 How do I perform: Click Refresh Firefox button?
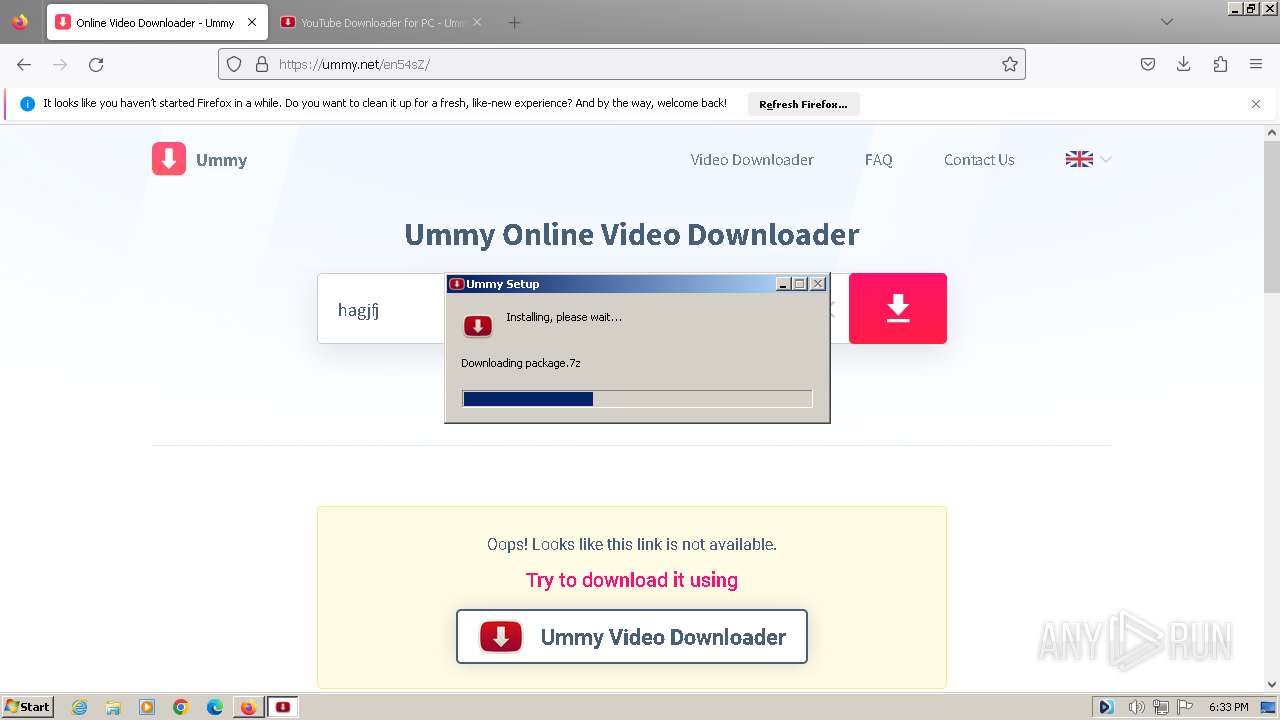point(803,104)
